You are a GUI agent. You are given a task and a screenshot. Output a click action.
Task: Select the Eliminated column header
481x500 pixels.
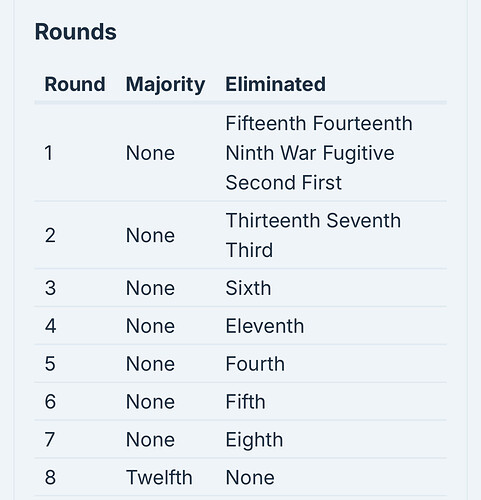tap(276, 84)
